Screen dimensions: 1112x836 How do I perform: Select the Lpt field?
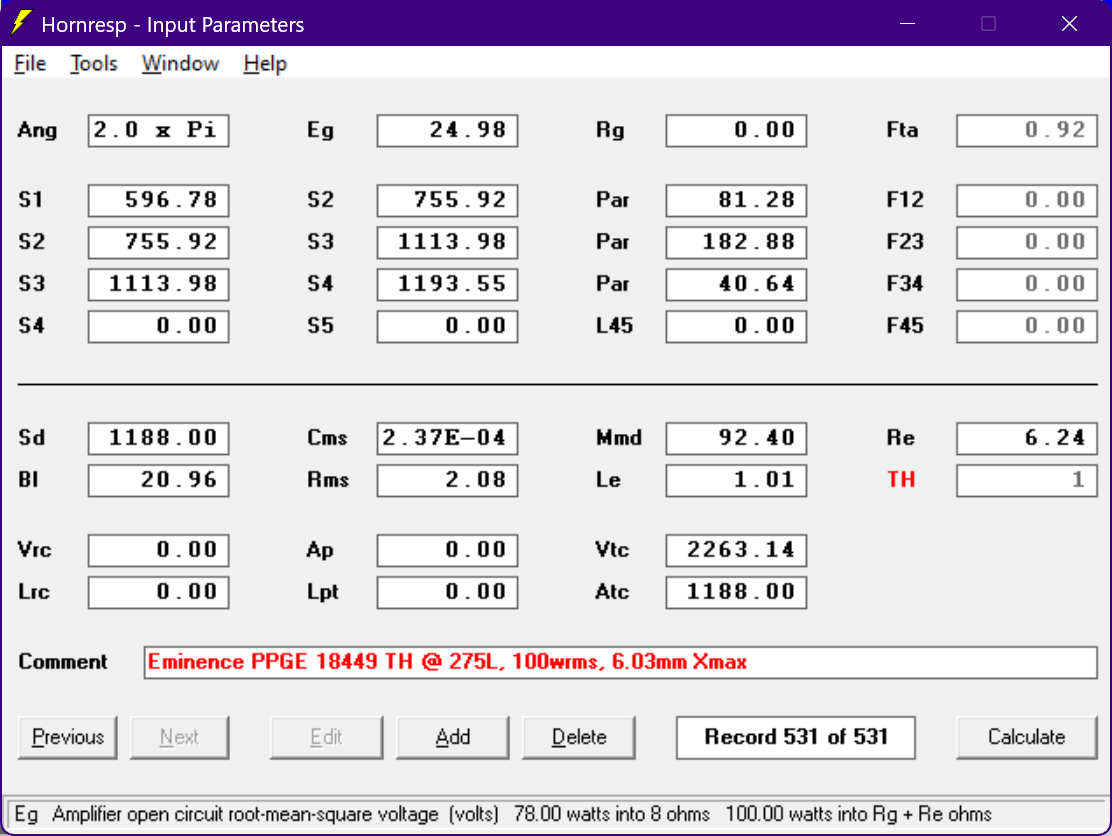447,592
